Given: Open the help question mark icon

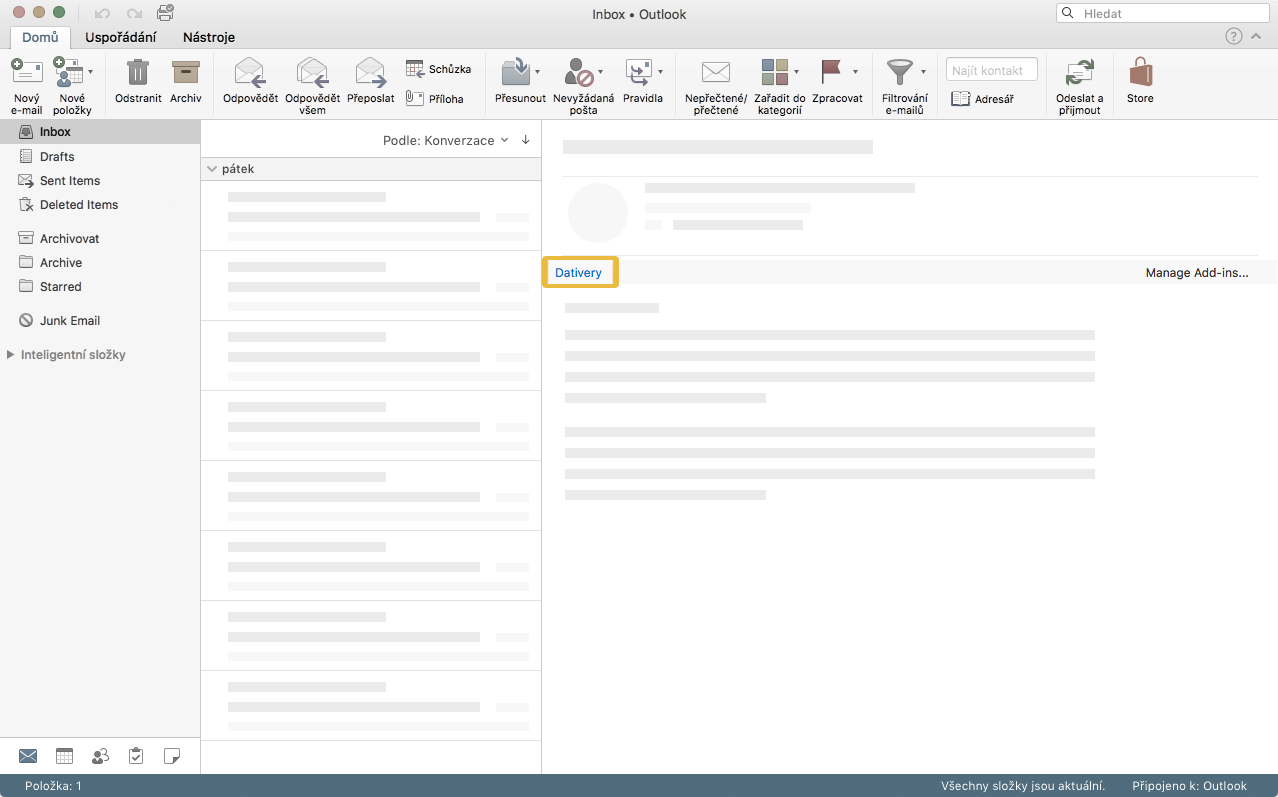Looking at the screenshot, I should click(x=1234, y=36).
